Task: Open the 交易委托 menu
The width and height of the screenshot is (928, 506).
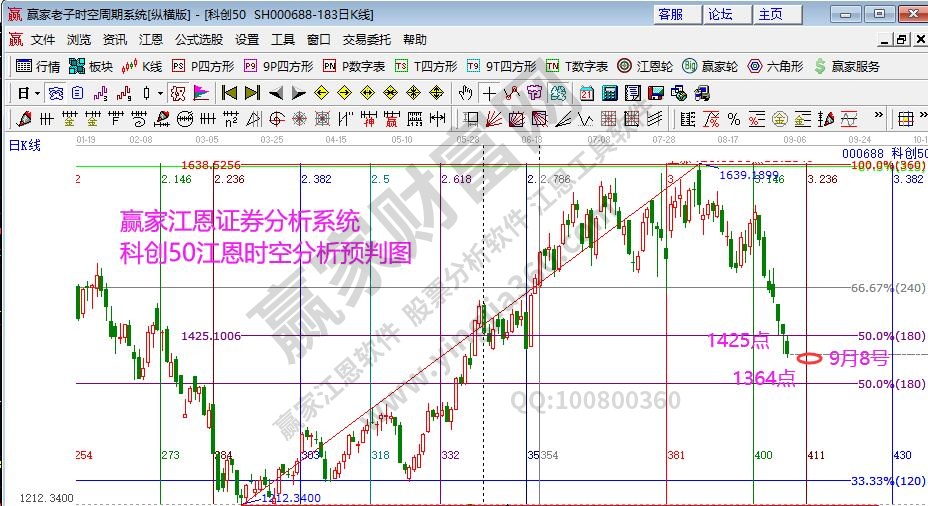Action: (367, 40)
